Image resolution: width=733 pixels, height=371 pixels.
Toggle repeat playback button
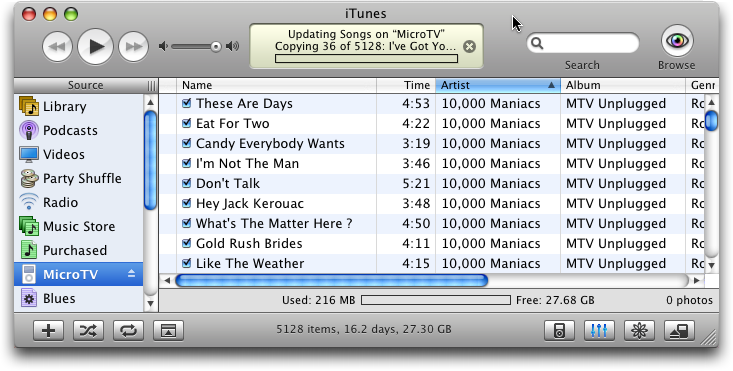click(129, 331)
